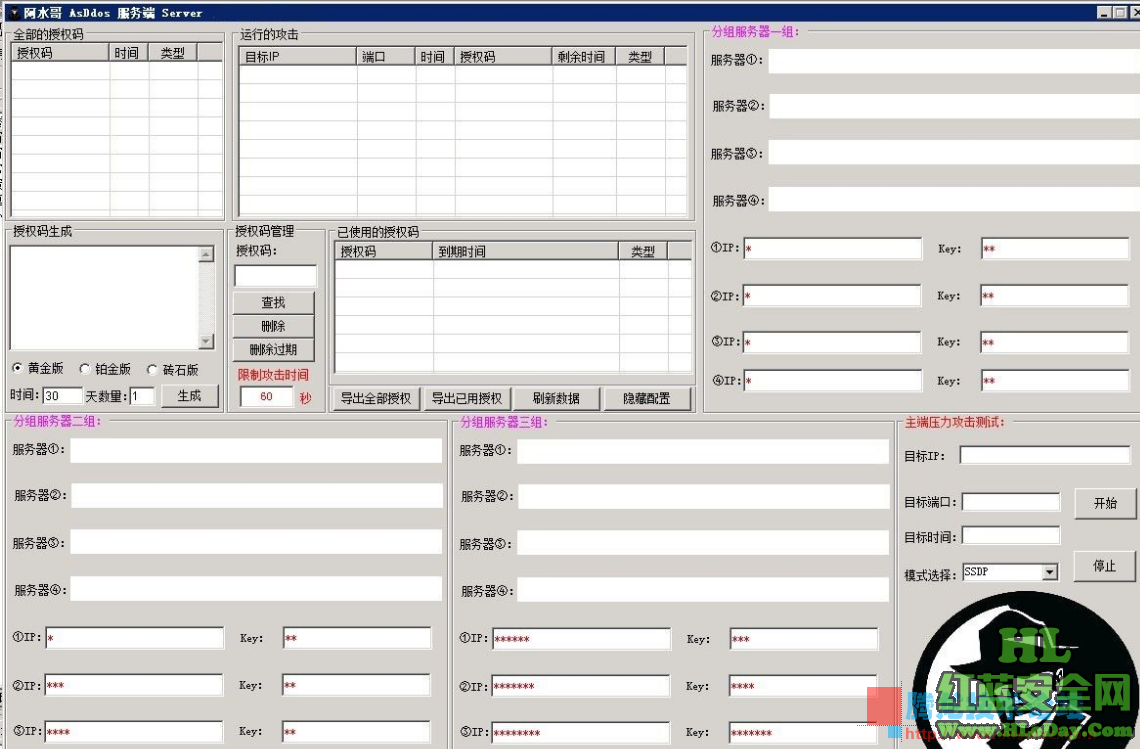The height and width of the screenshot is (749, 1140).
Task: Click the 导出全部授权 button
Action: [x=376, y=398]
